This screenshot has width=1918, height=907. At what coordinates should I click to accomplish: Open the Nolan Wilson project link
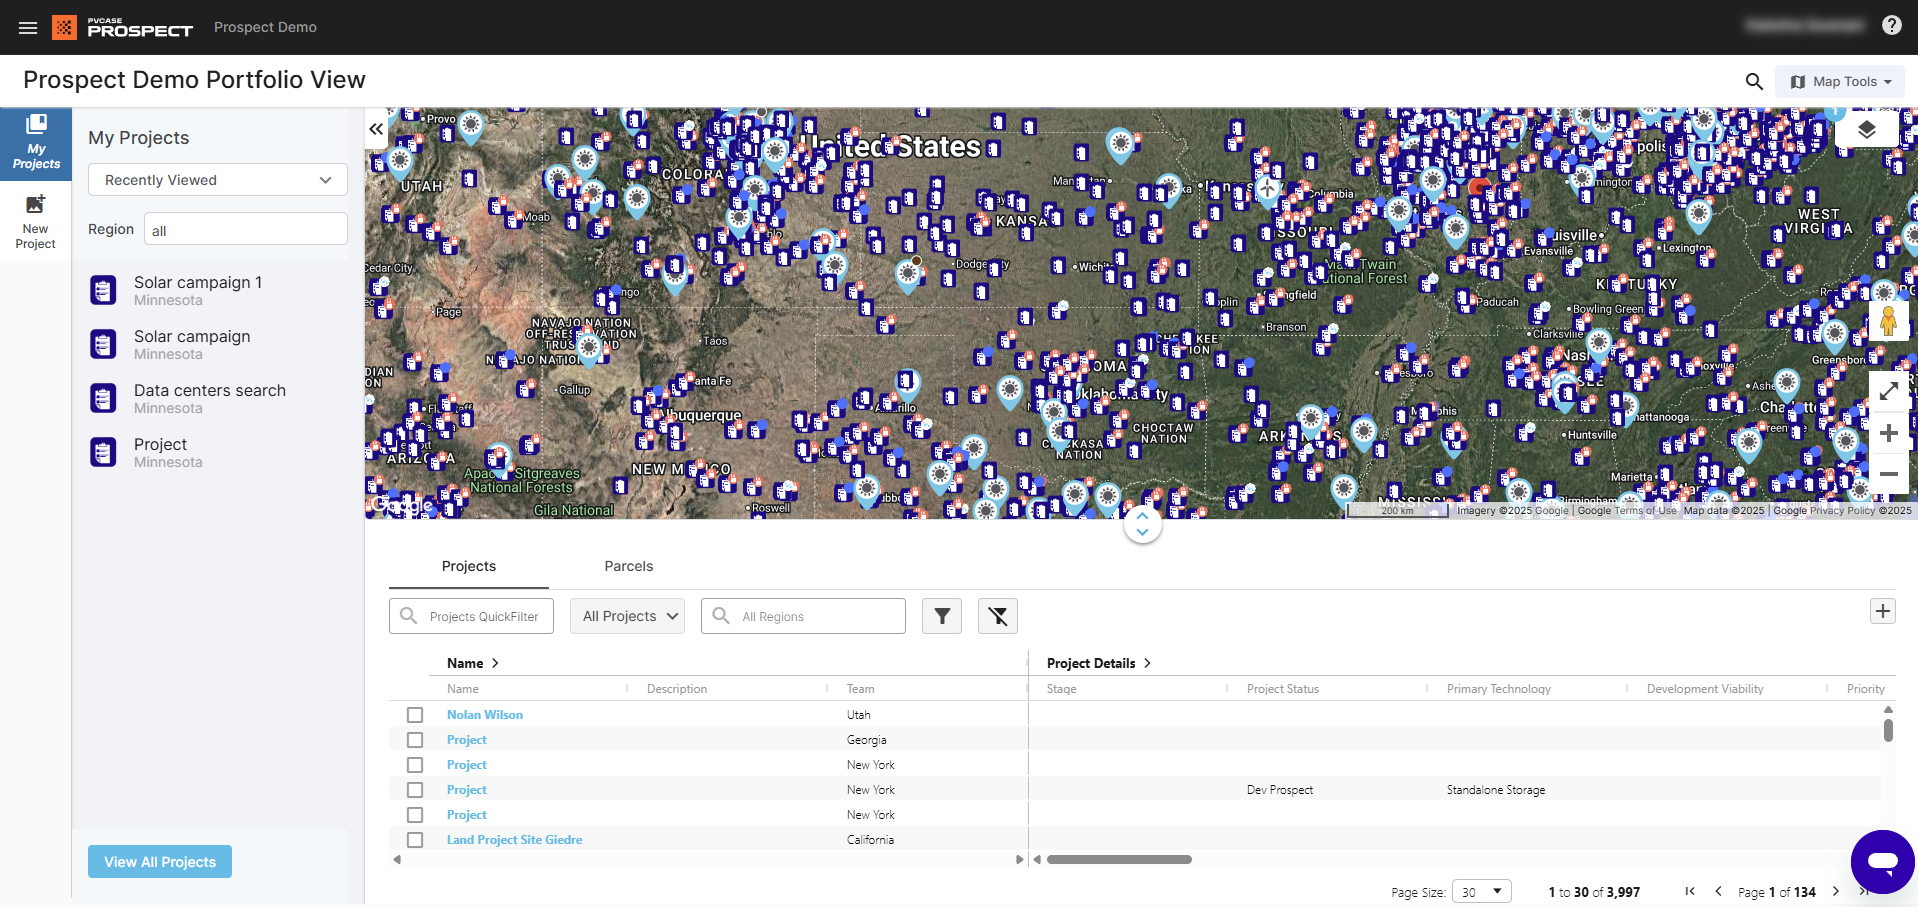tap(485, 715)
